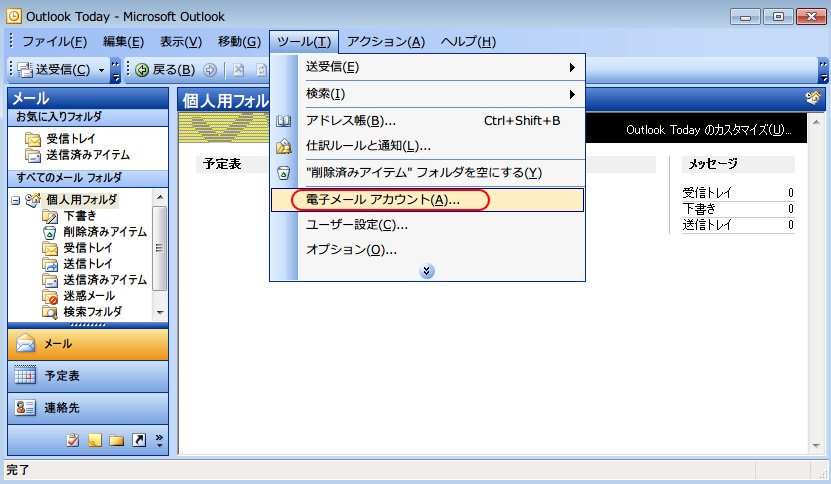The height and width of the screenshot is (484, 831).
Task: Click the empty Deleted Items trash icon
Action: coord(283,172)
